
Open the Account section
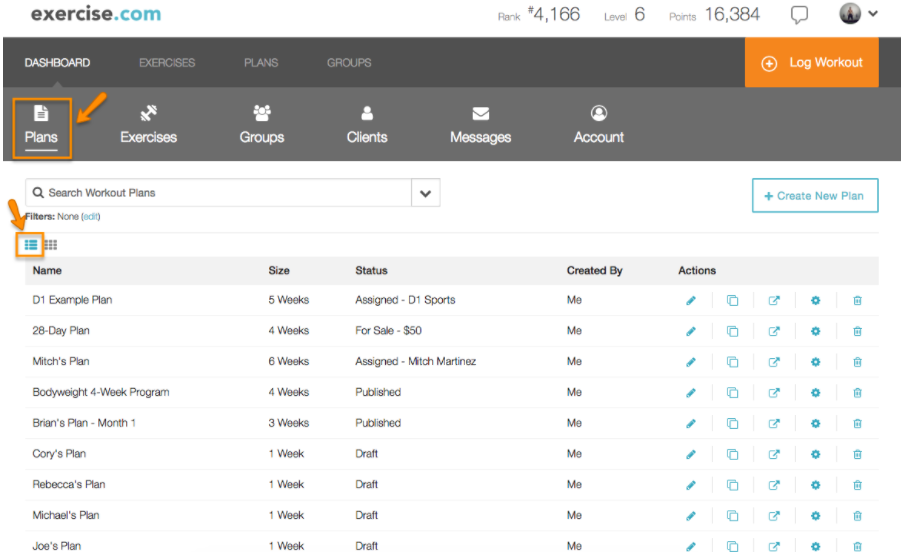[599, 125]
